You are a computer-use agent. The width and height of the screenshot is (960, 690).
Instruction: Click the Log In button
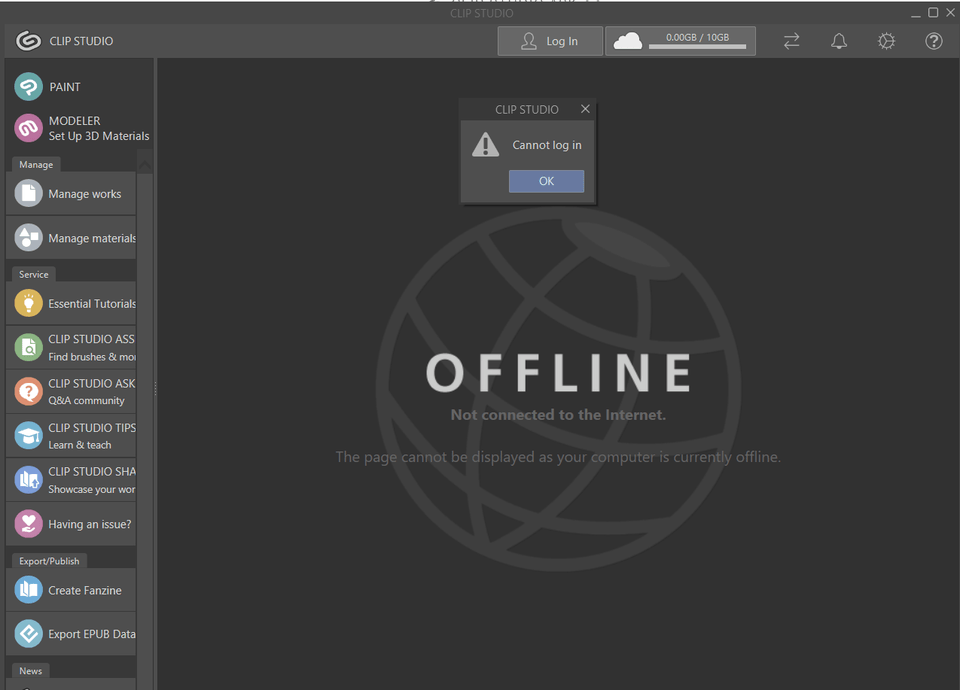pos(550,41)
